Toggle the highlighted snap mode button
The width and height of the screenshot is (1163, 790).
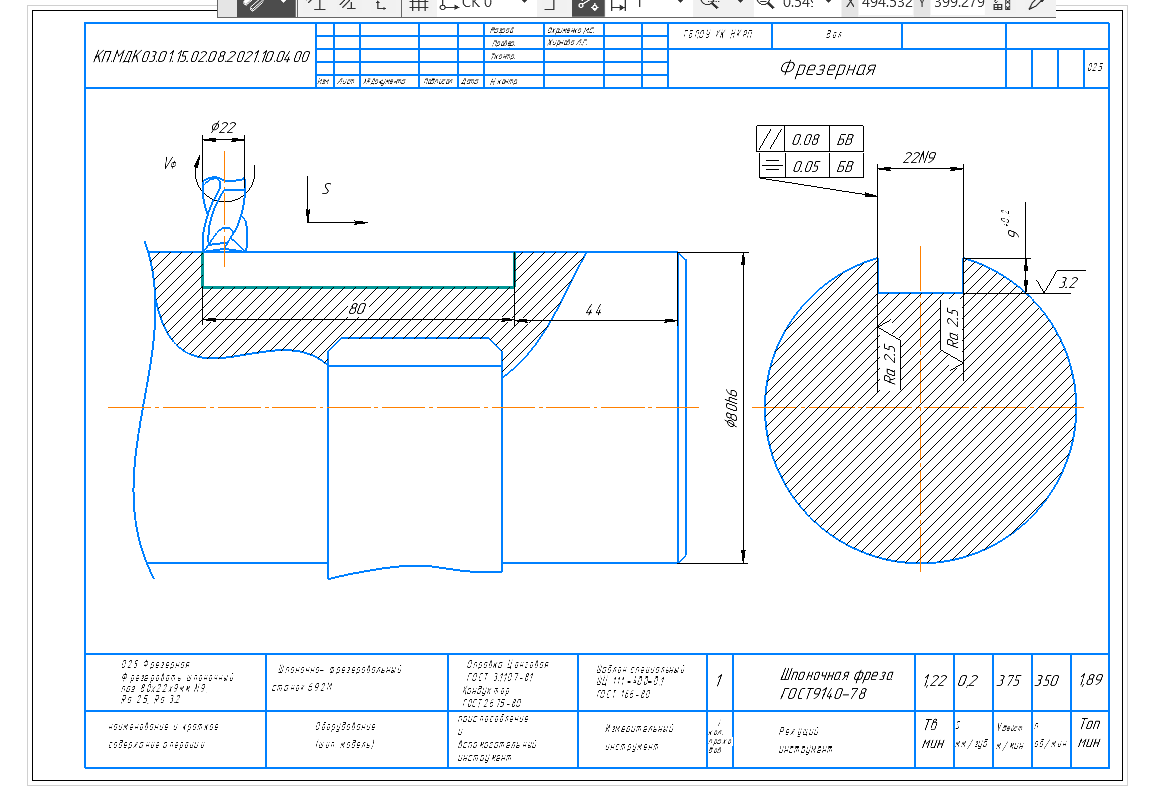coord(587,5)
